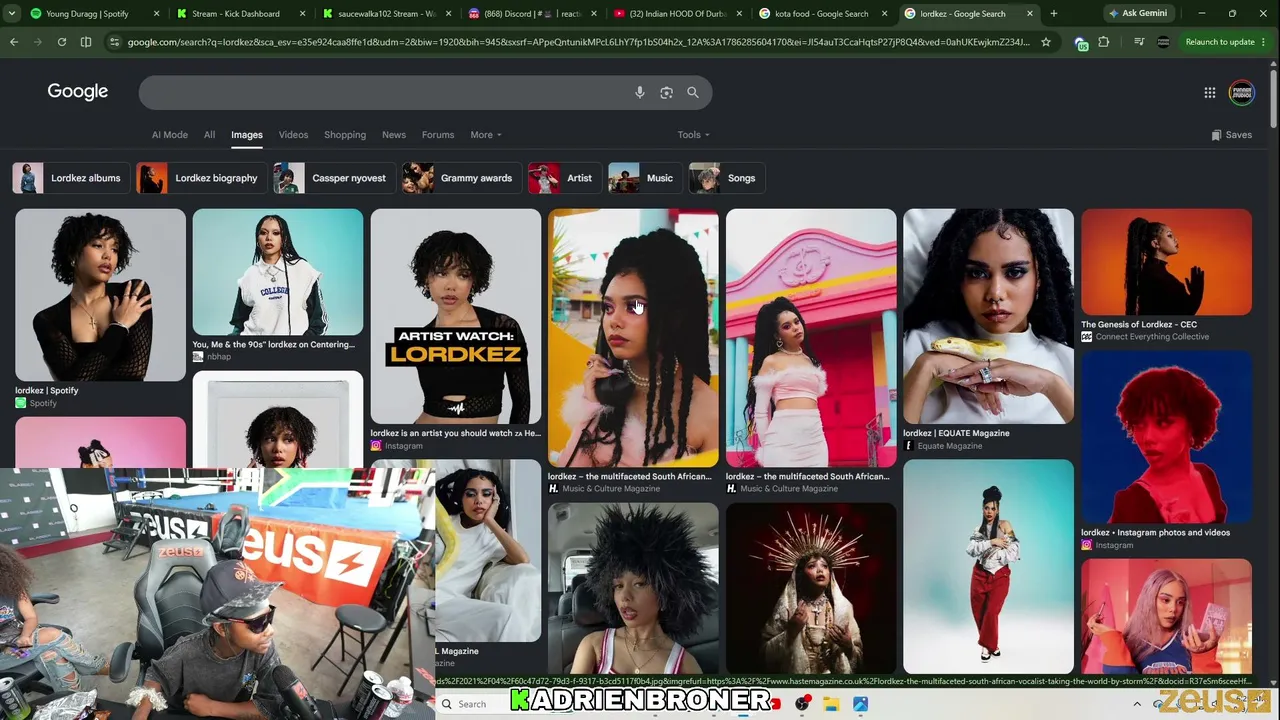This screenshot has width=1280, height=720.
Task: Click the Connect Everything Collective source link
Action: (1145, 337)
